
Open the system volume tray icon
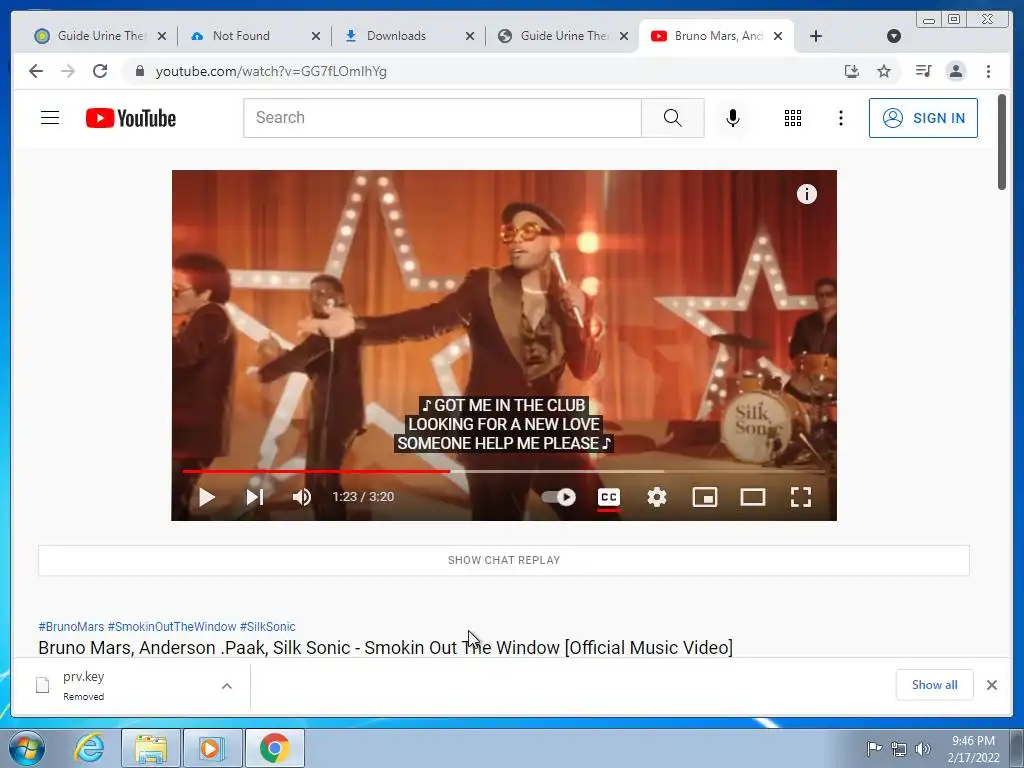tap(923, 748)
